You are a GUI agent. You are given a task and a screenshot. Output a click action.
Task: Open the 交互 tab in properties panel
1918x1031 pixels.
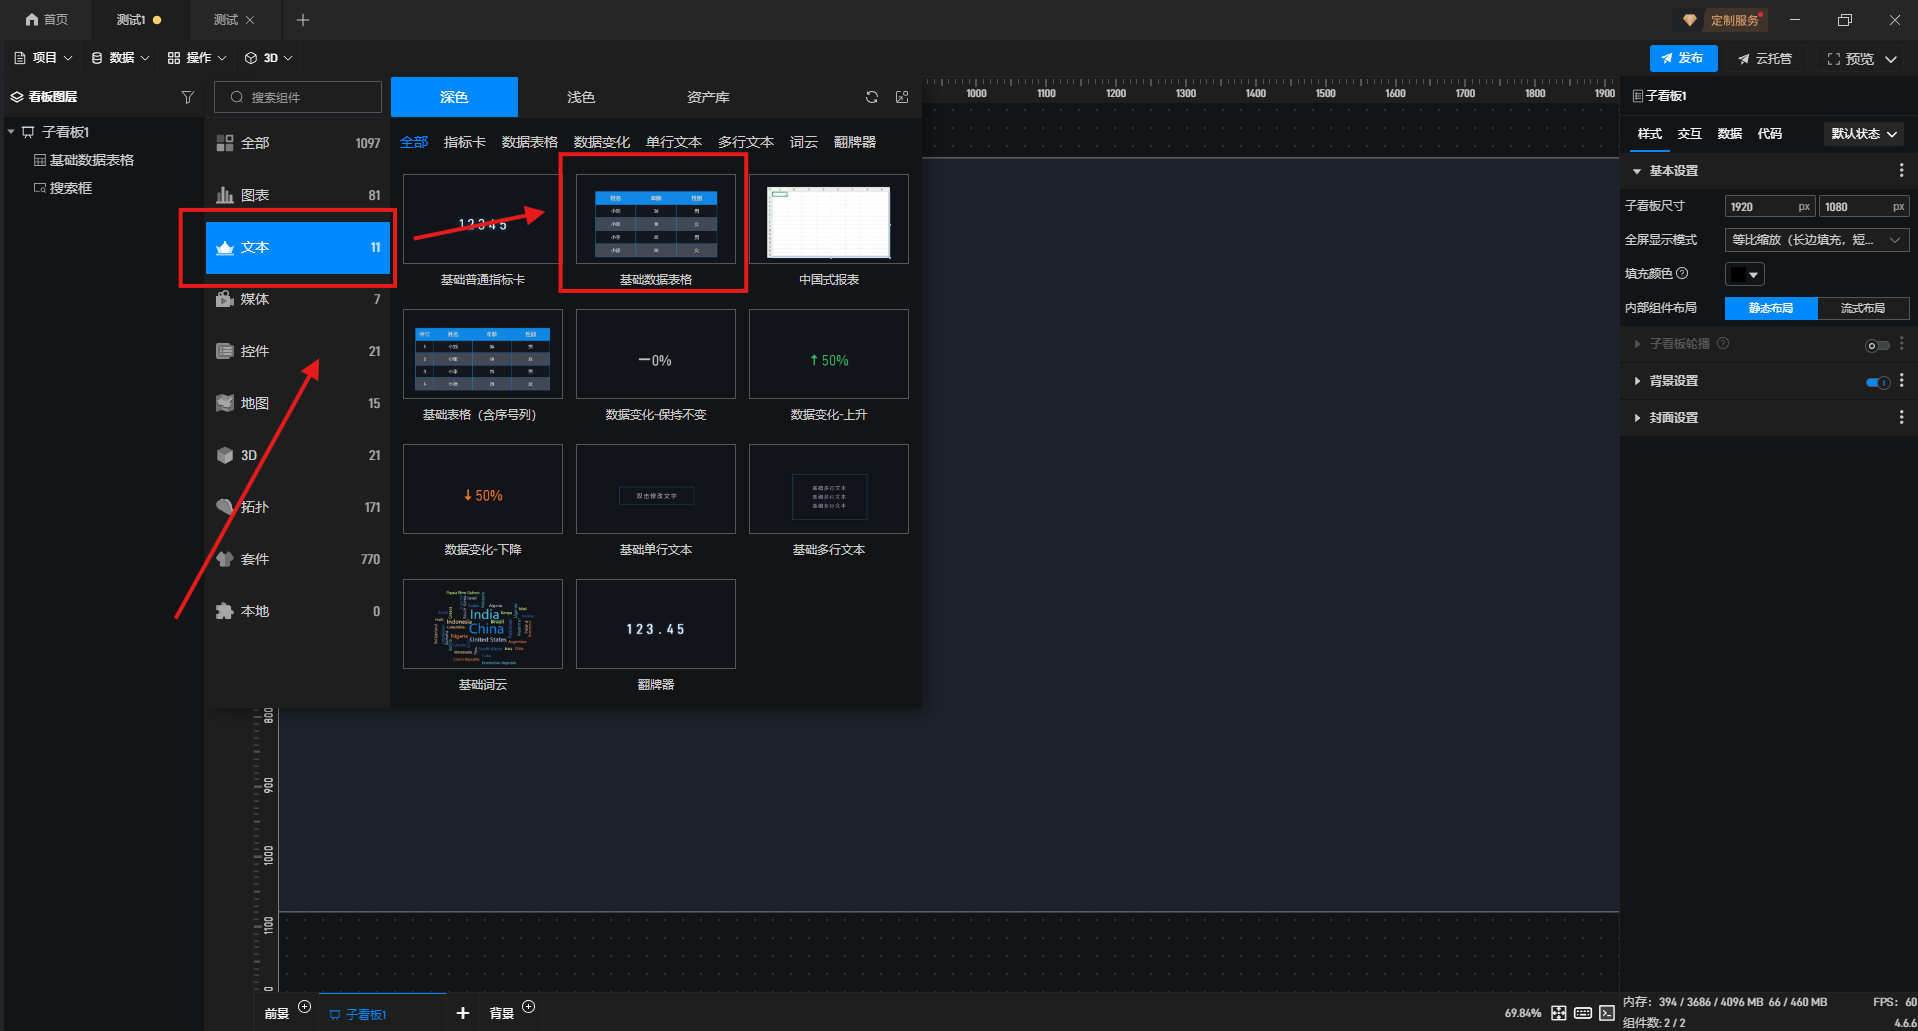1689,134
